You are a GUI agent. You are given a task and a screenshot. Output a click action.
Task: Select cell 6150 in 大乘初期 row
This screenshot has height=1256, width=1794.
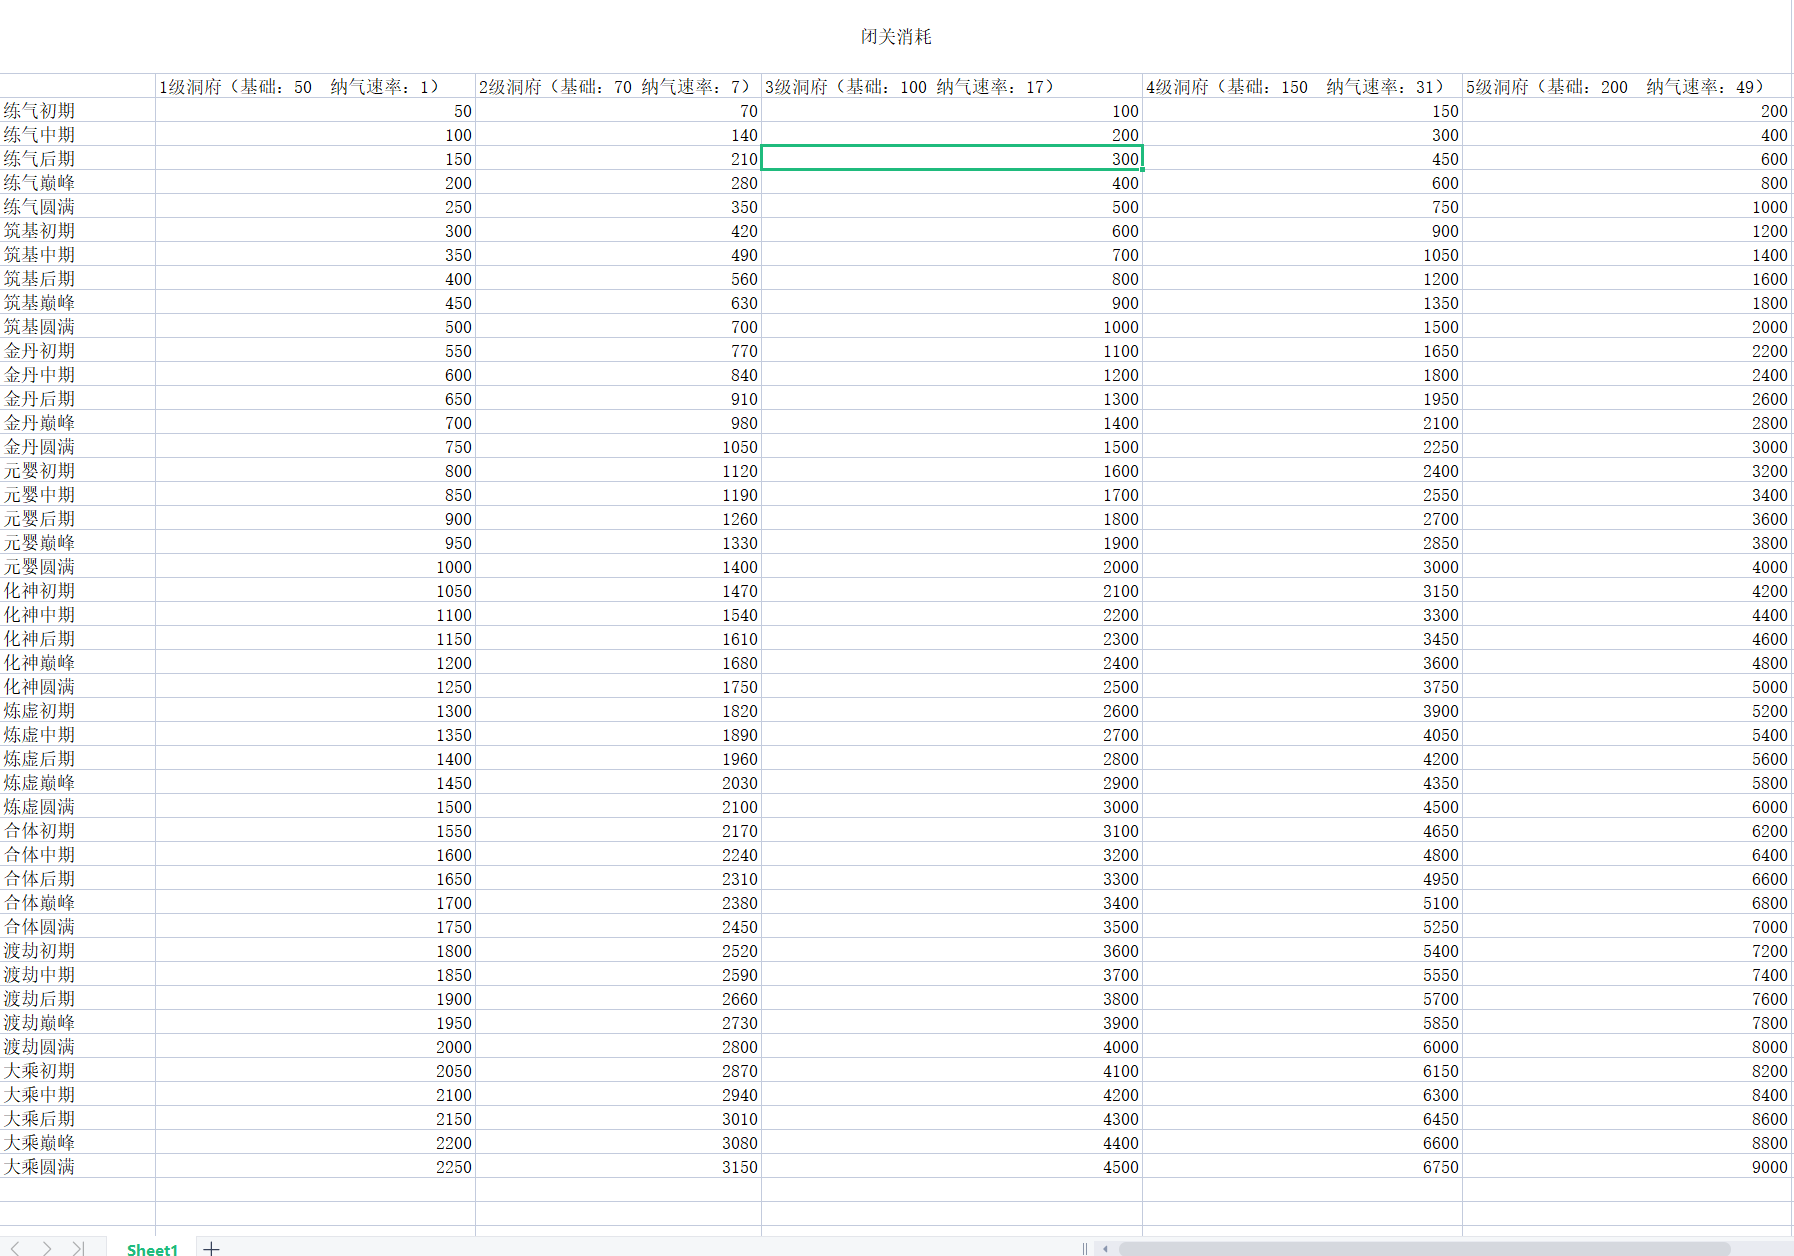click(1302, 1070)
